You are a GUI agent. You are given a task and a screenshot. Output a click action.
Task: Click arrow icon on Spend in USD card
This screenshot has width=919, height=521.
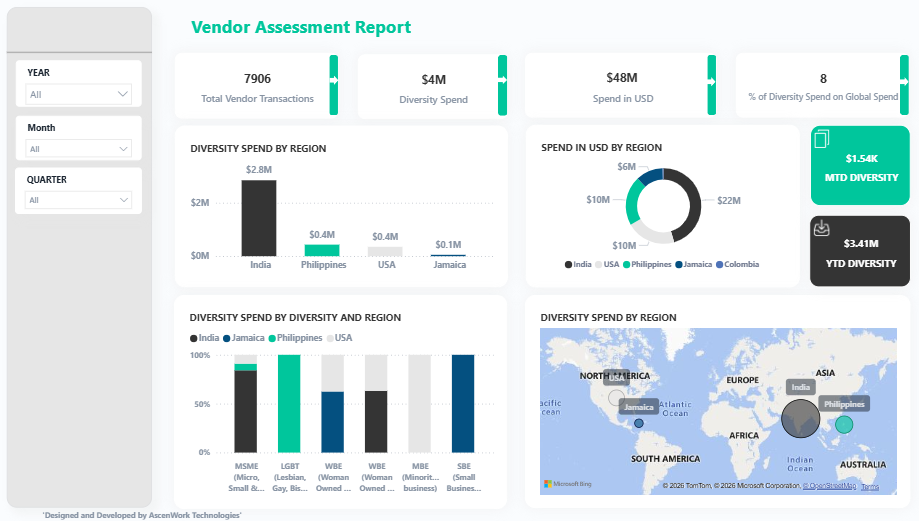tap(711, 78)
